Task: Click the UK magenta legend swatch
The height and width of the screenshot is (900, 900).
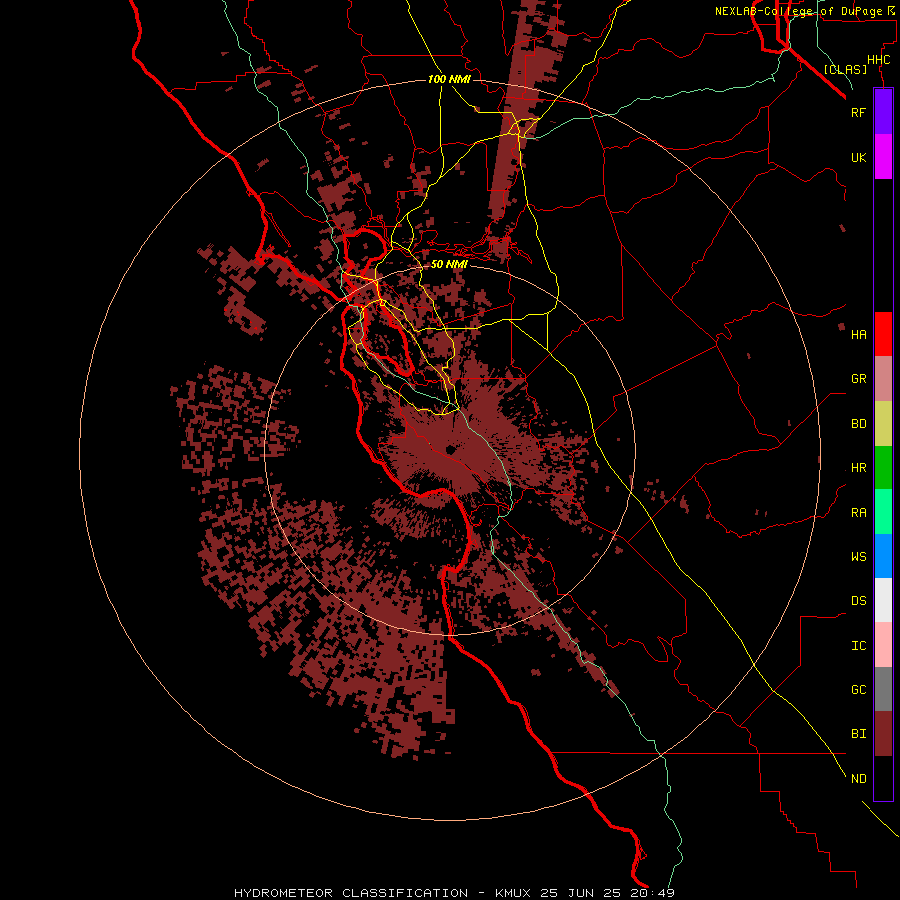Action: (x=883, y=157)
